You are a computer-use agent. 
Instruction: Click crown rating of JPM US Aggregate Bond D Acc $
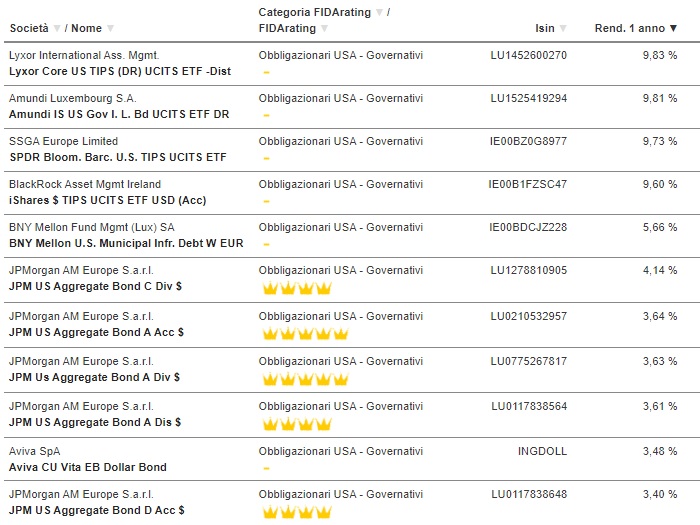pyautogui.click(x=297, y=512)
